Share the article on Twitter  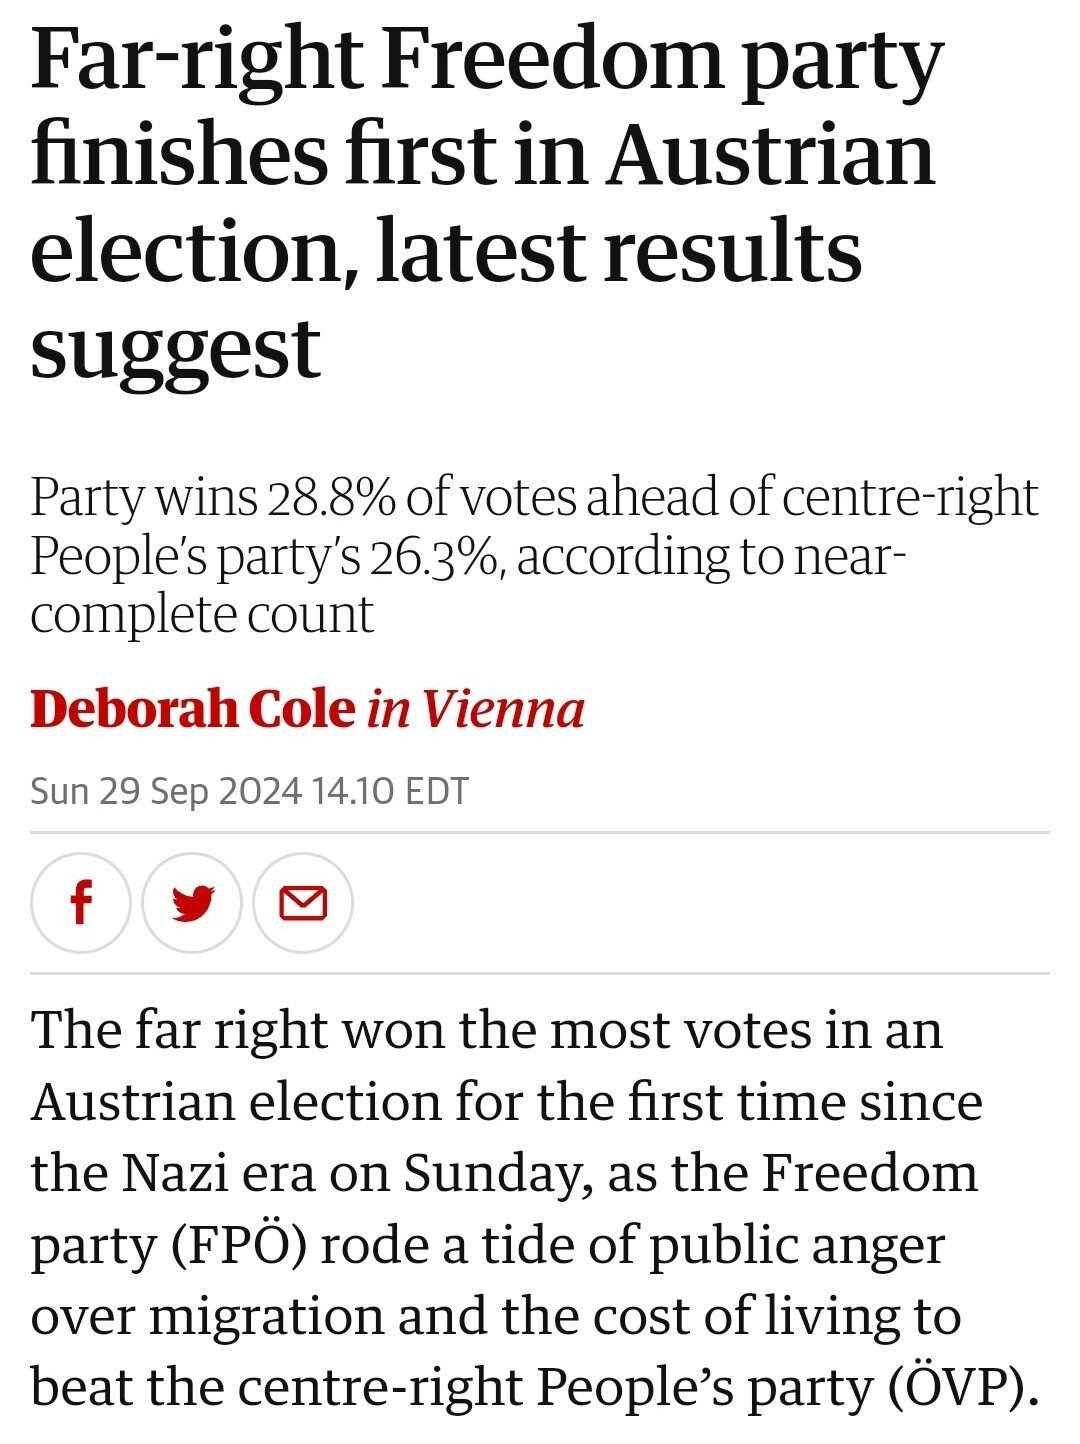pos(192,903)
